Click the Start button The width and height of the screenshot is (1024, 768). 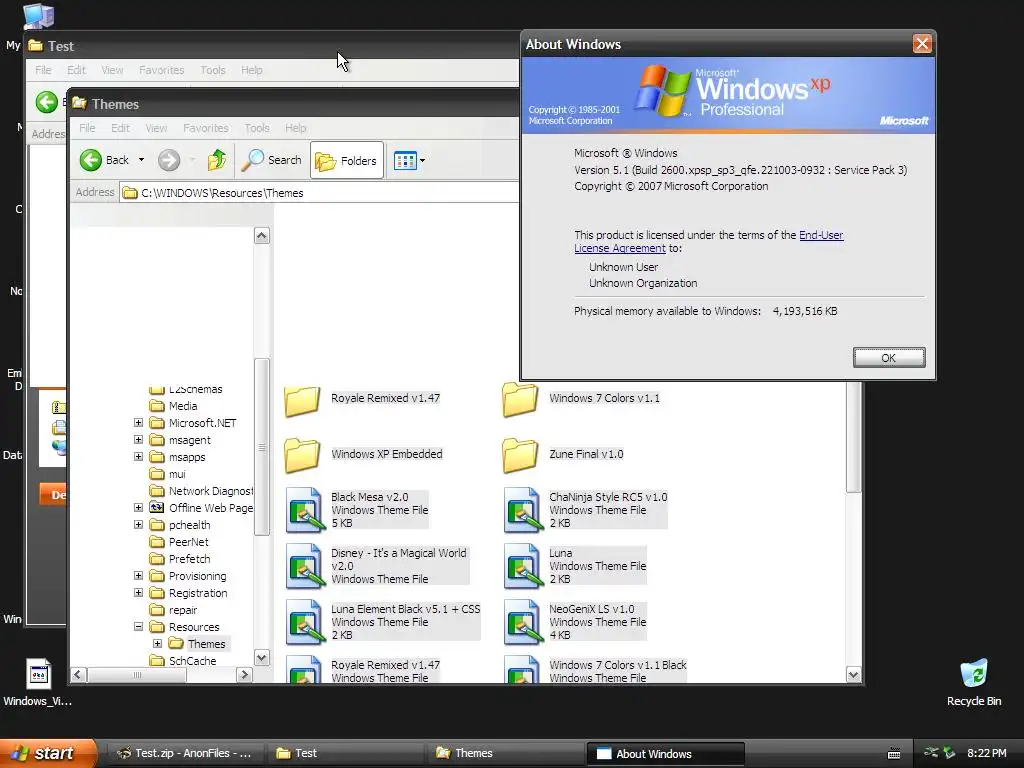[x=47, y=753]
